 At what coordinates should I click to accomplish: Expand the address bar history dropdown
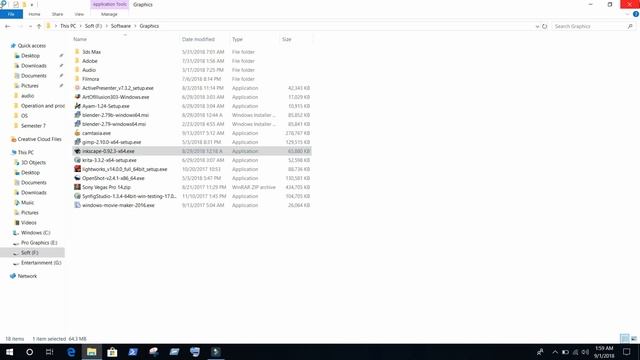click(537, 26)
